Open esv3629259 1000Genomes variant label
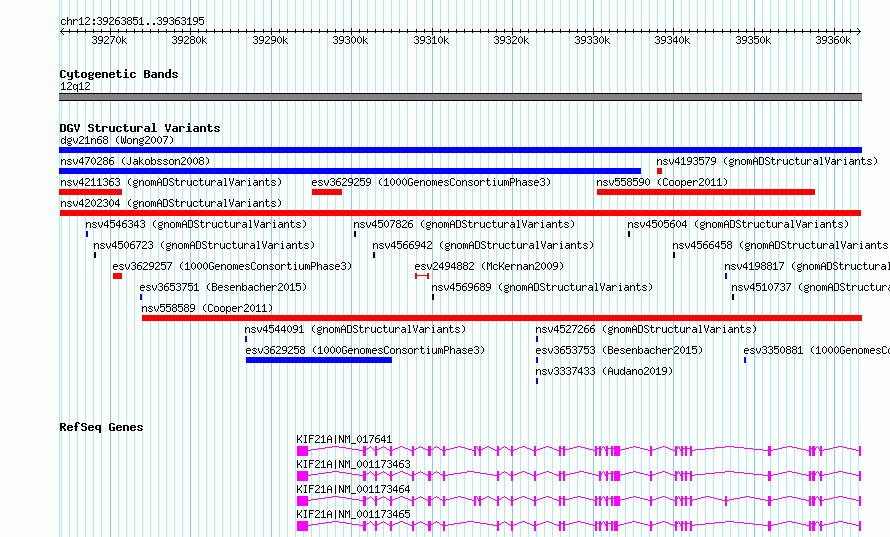 point(431,182)
